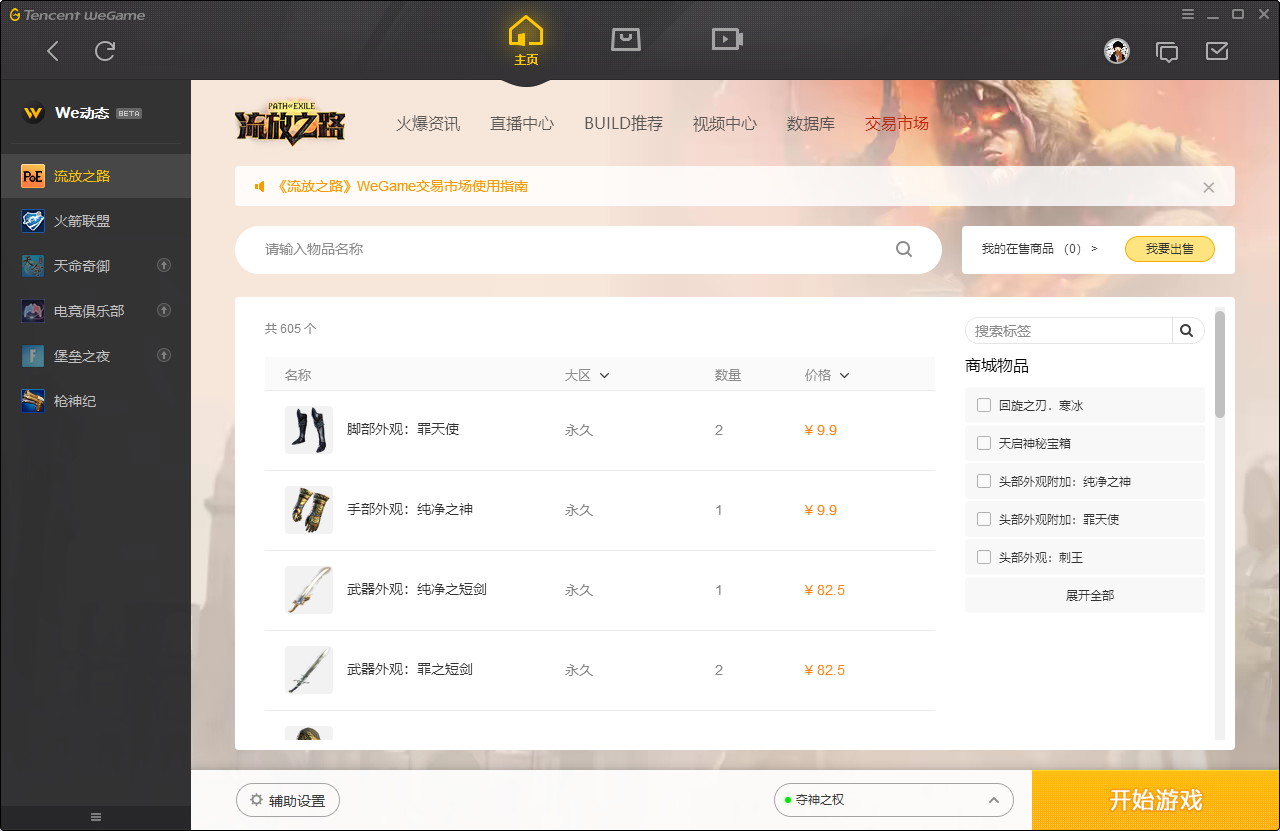Screen dimensions: 1280x831
Task: Click the 名称 column header
Action: tap(298, 375)
